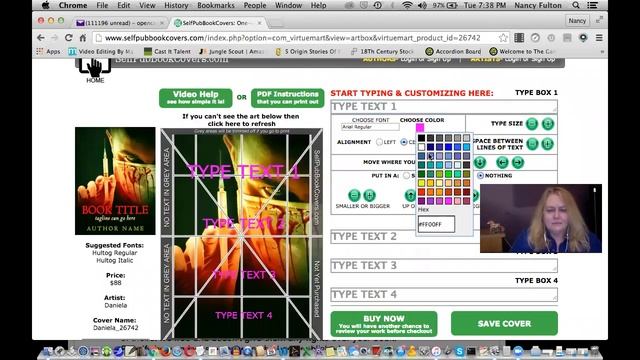
Task: Click the round gauge extension icon beside film-strip
Action: pos(535,38)
